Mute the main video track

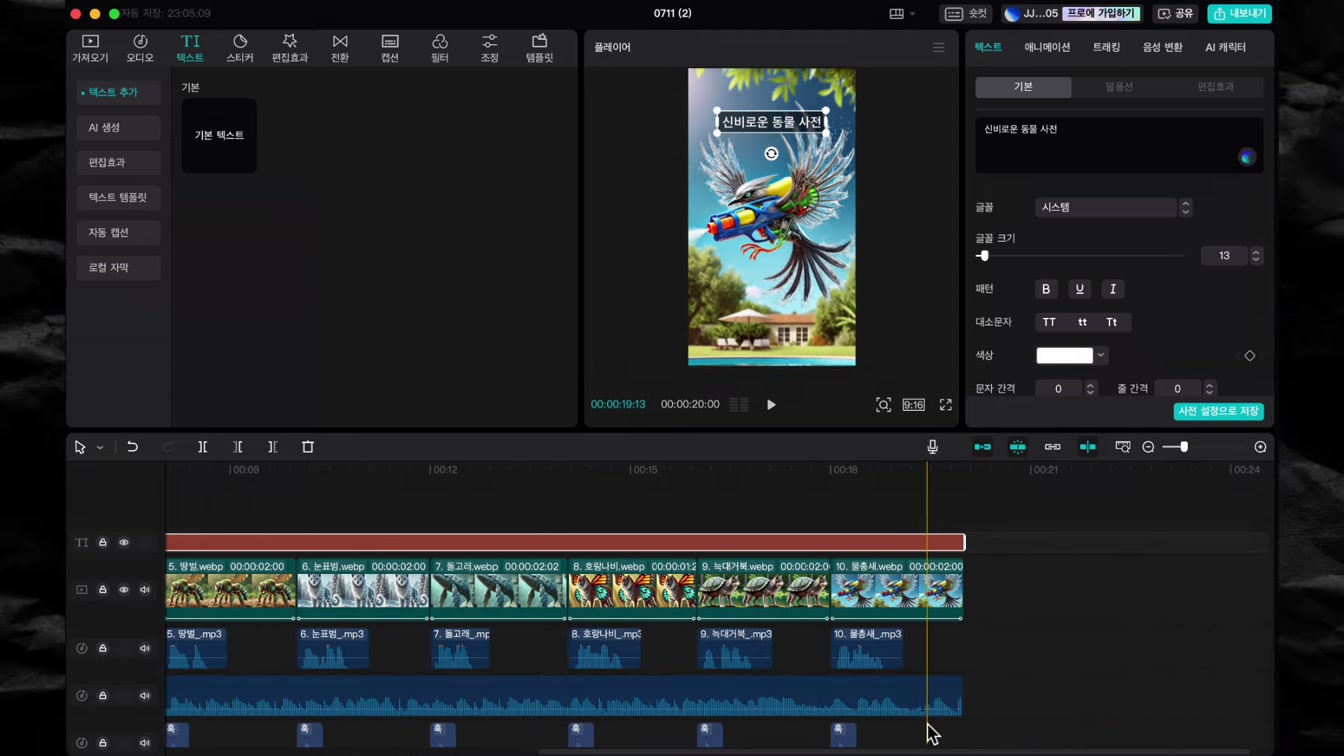point(145,590)
